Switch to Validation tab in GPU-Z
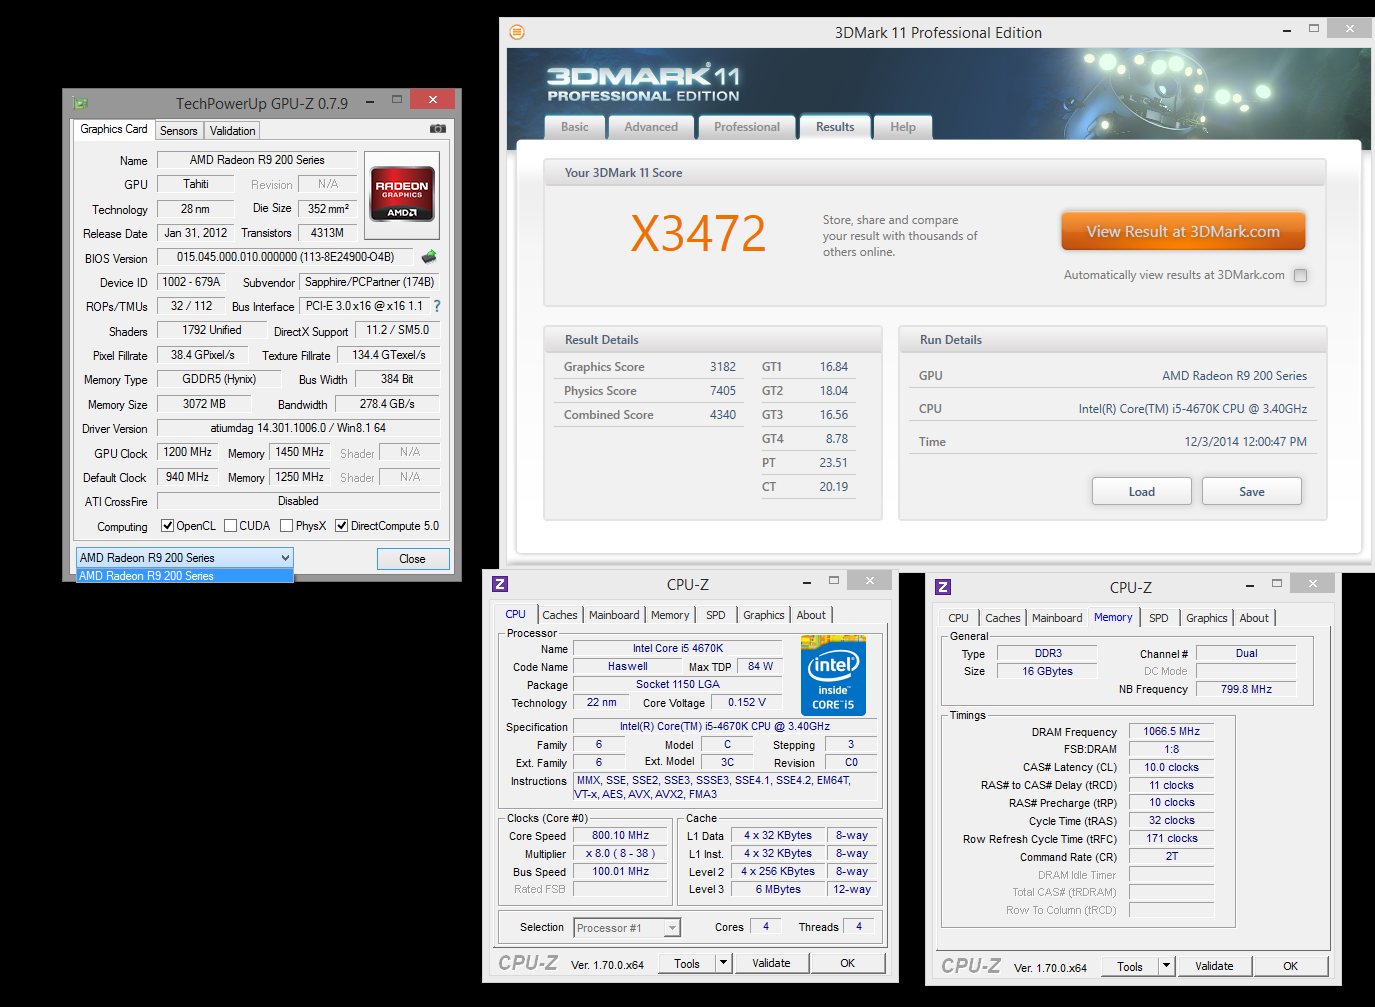1375x1007 pixels. pos(233,131)
